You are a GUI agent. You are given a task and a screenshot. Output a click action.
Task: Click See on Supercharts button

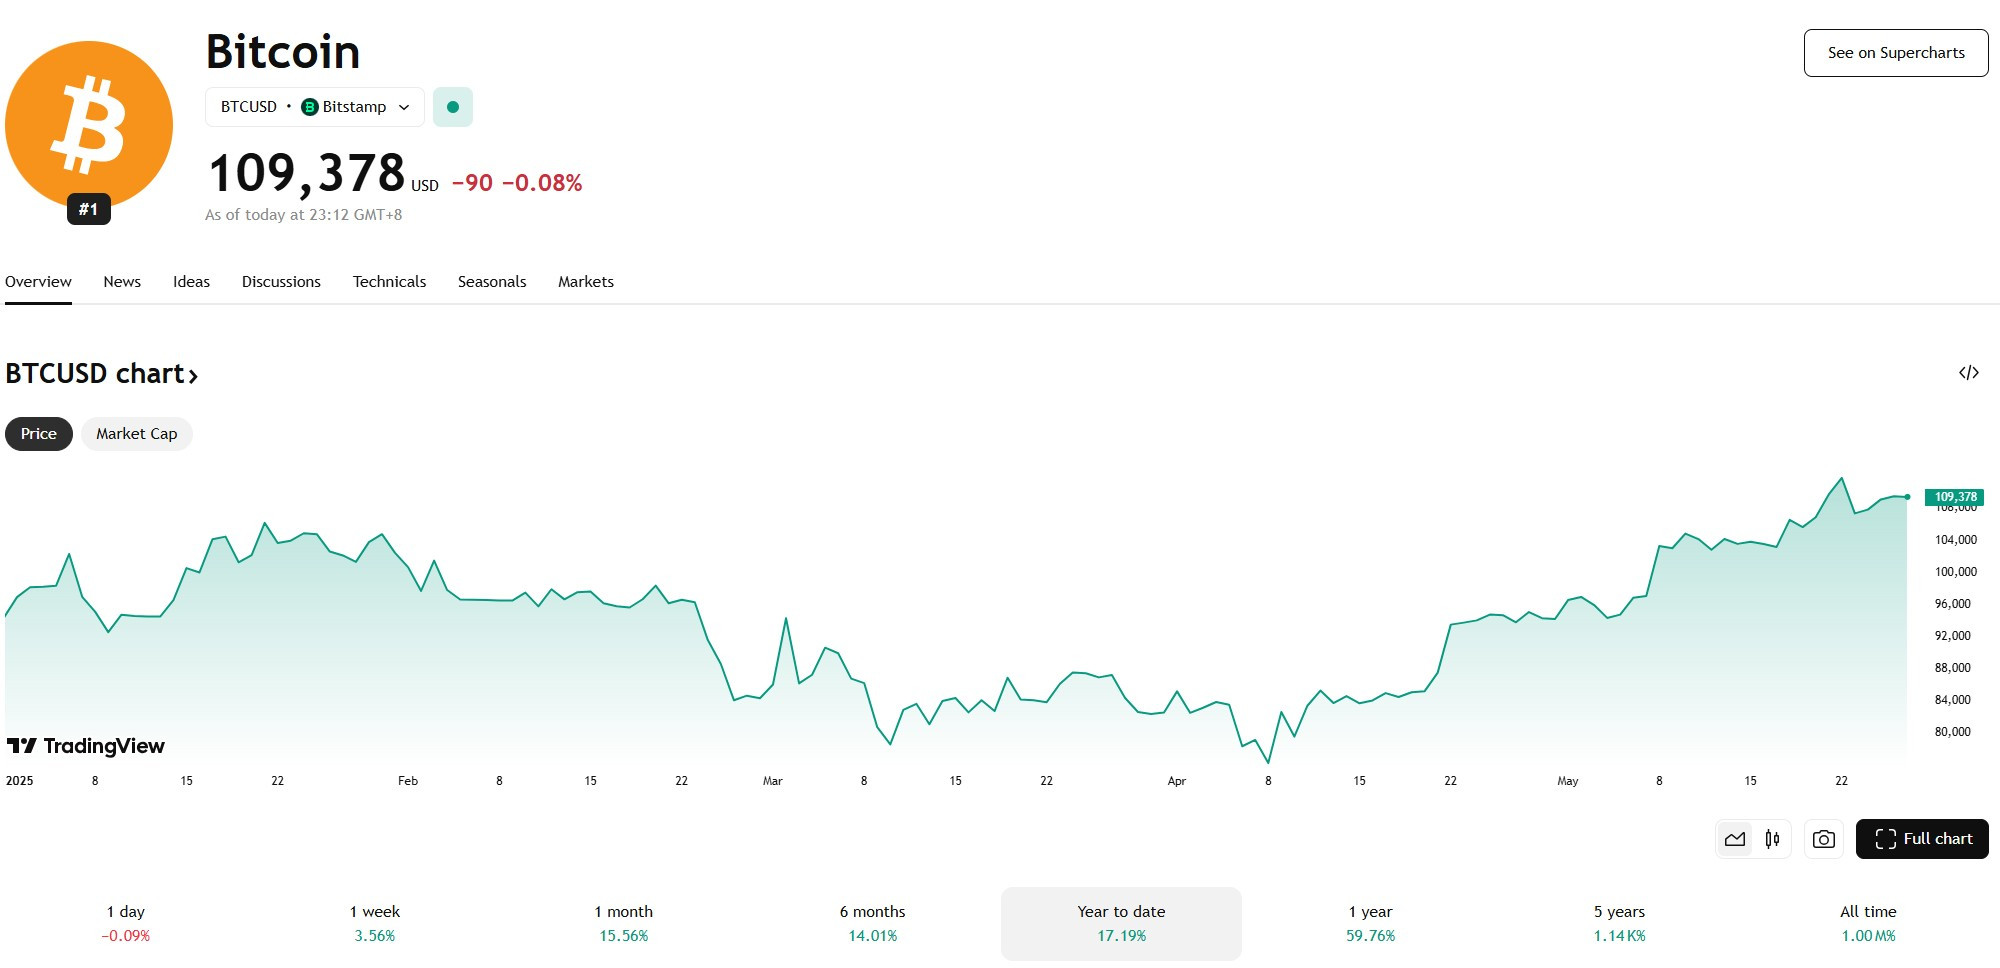click(1896, 53)
